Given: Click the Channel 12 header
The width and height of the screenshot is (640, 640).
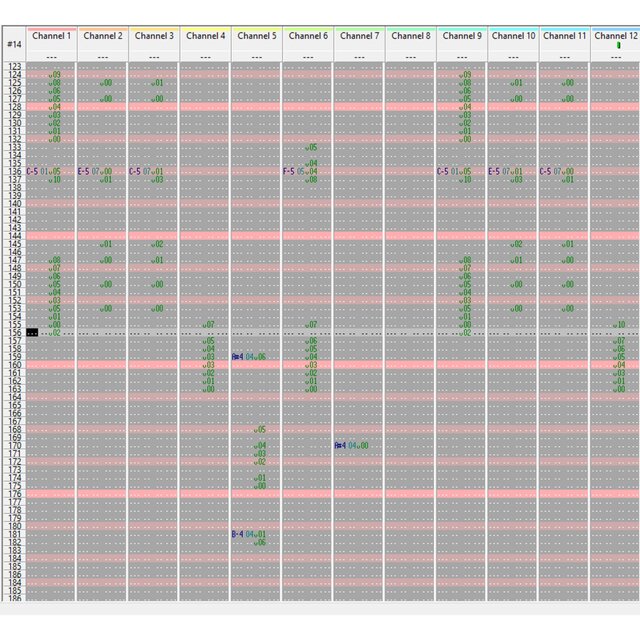Looking at the screenshot, I should click(614, 36).
